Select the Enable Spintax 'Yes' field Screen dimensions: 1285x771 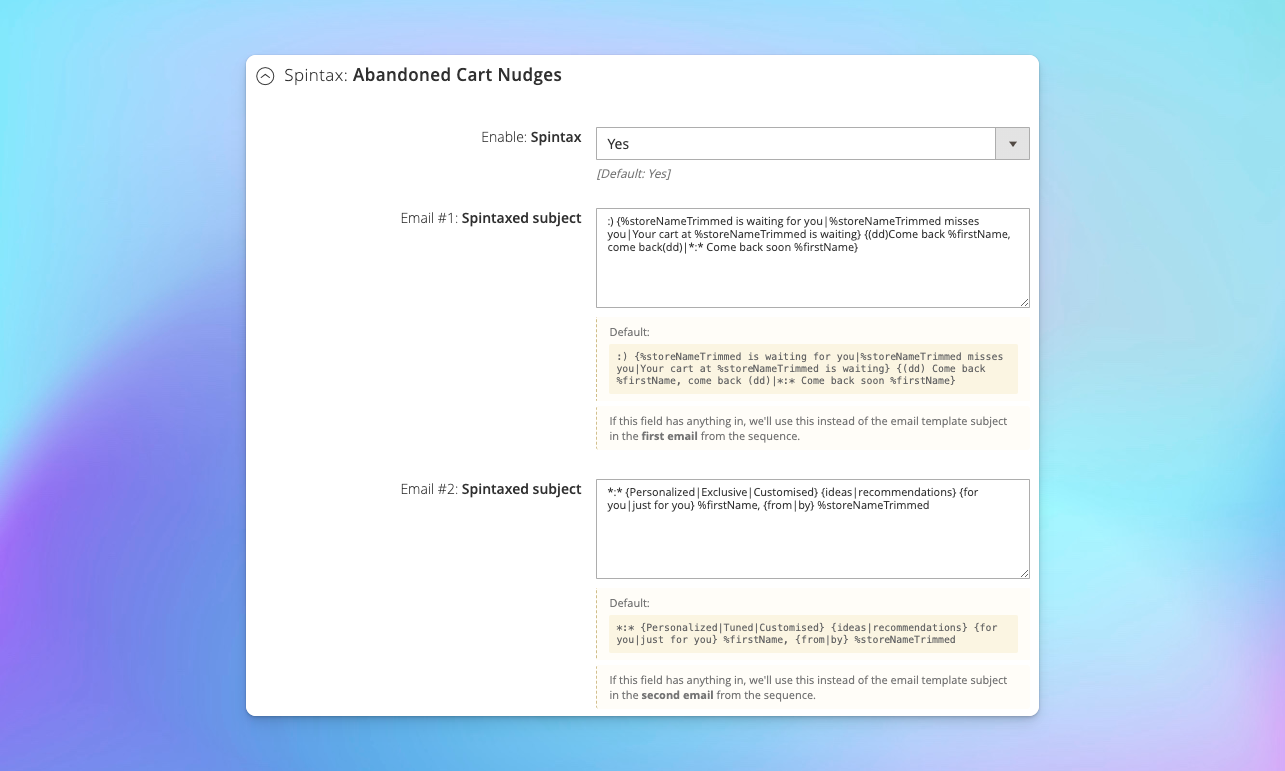click(x=813, y=144)
